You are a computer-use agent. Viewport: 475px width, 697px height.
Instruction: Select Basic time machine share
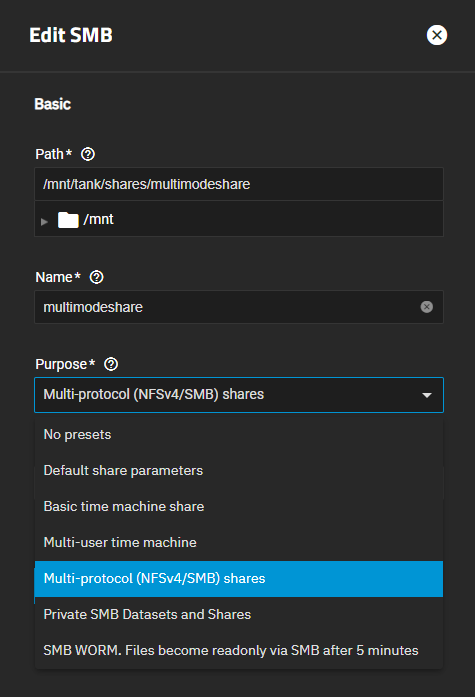coord(239,507)
